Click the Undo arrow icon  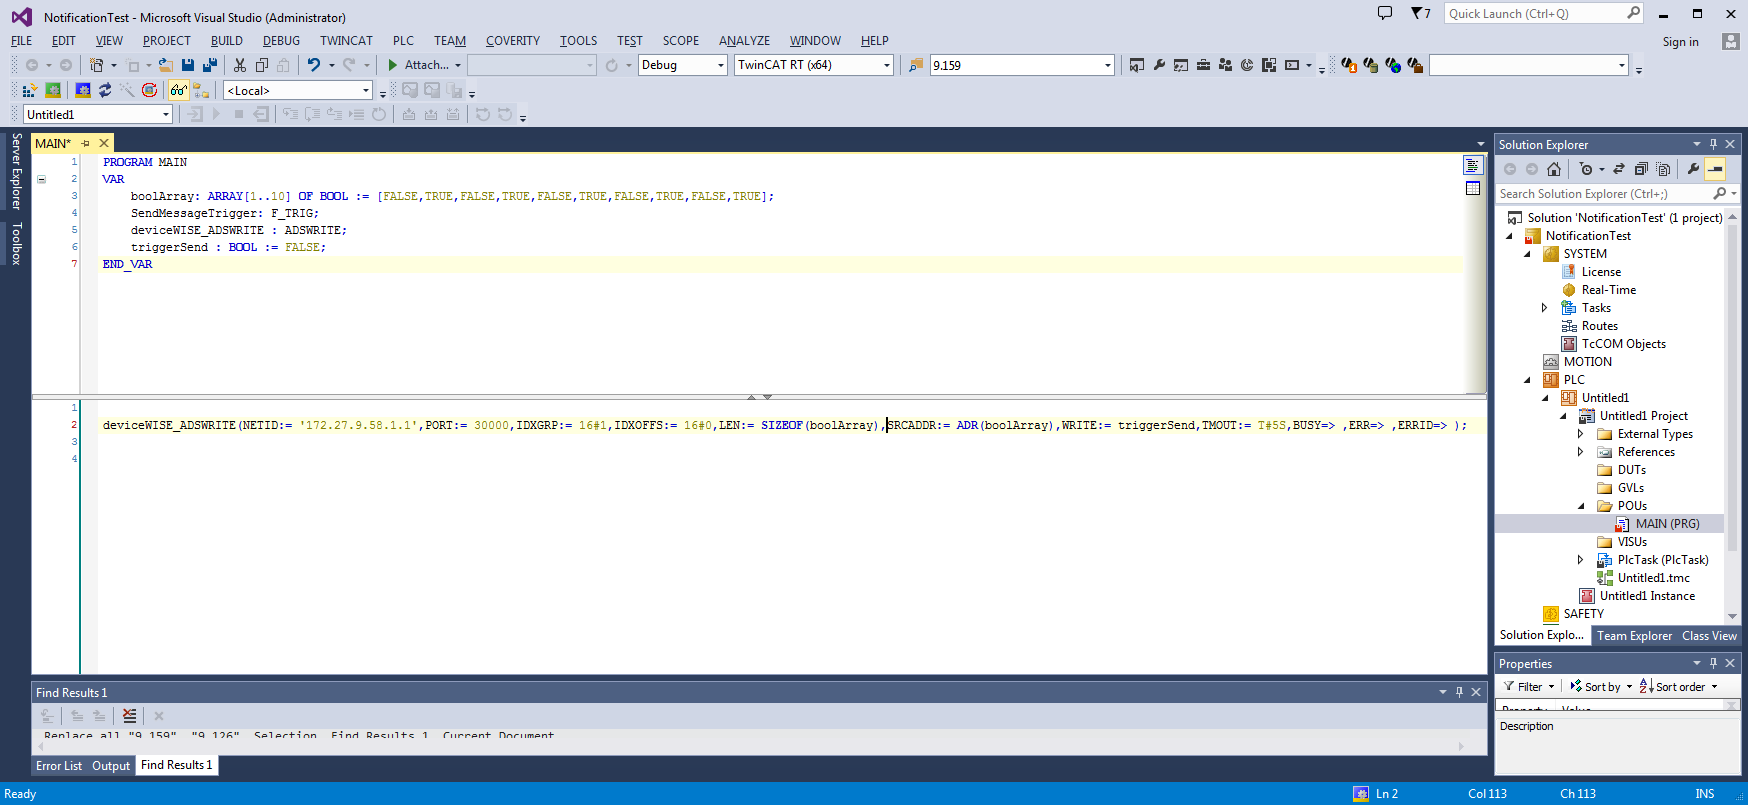314,65
